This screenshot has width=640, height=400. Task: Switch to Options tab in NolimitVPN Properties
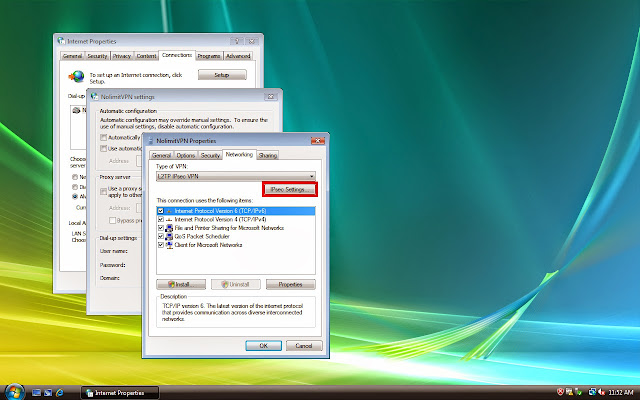(x=186, y=156)
